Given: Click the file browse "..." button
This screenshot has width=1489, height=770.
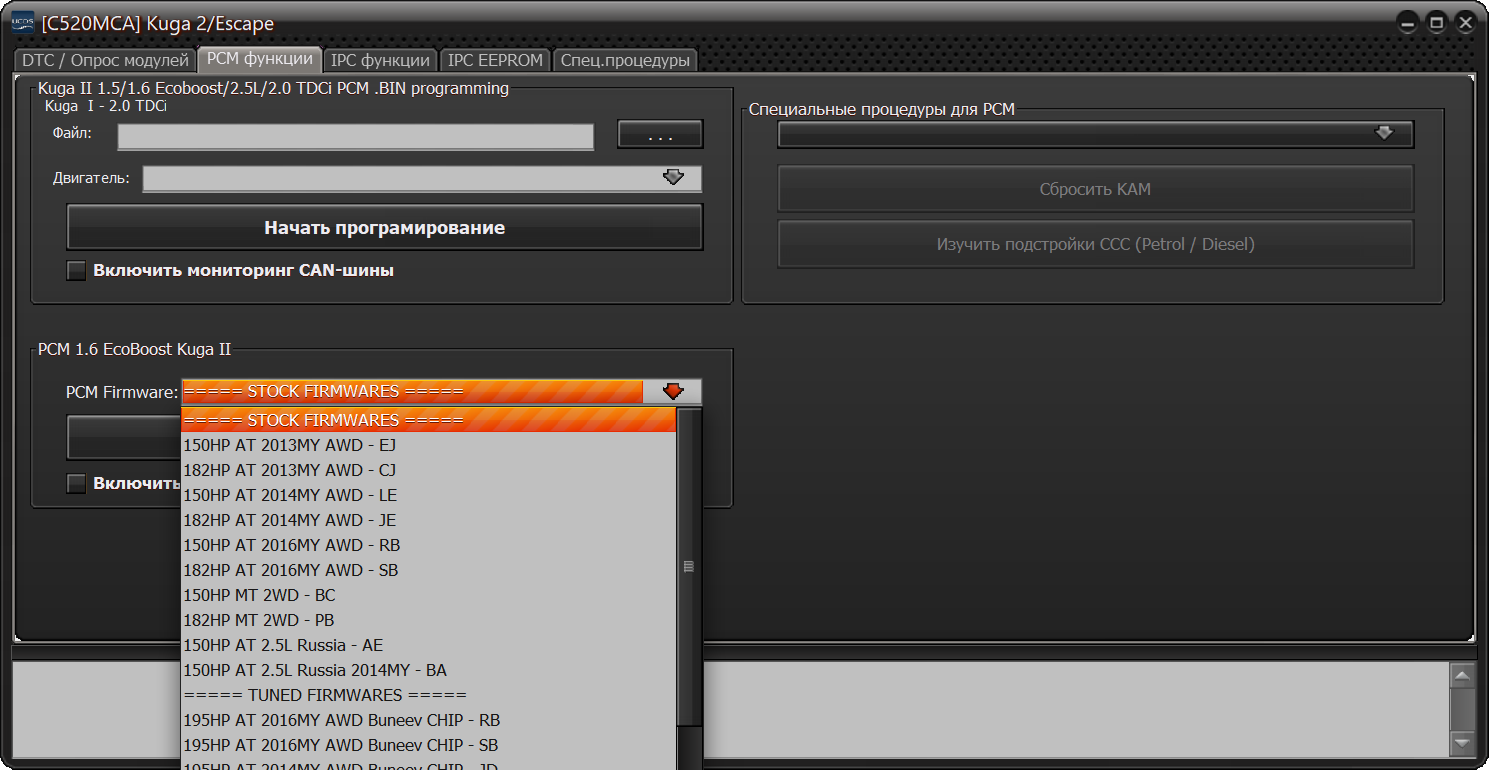Looking at the screenshot, I should coord(660,134).
